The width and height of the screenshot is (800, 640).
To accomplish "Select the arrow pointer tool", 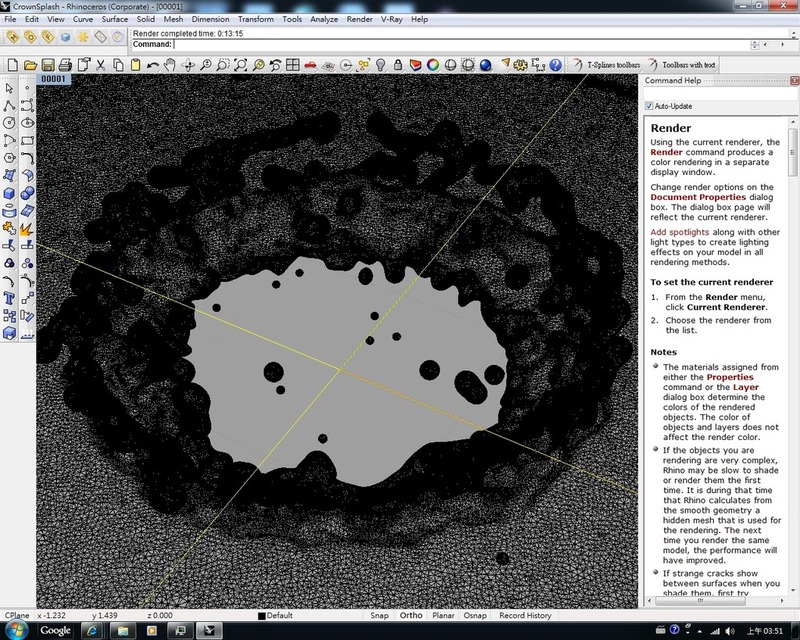I will [9, 88].
